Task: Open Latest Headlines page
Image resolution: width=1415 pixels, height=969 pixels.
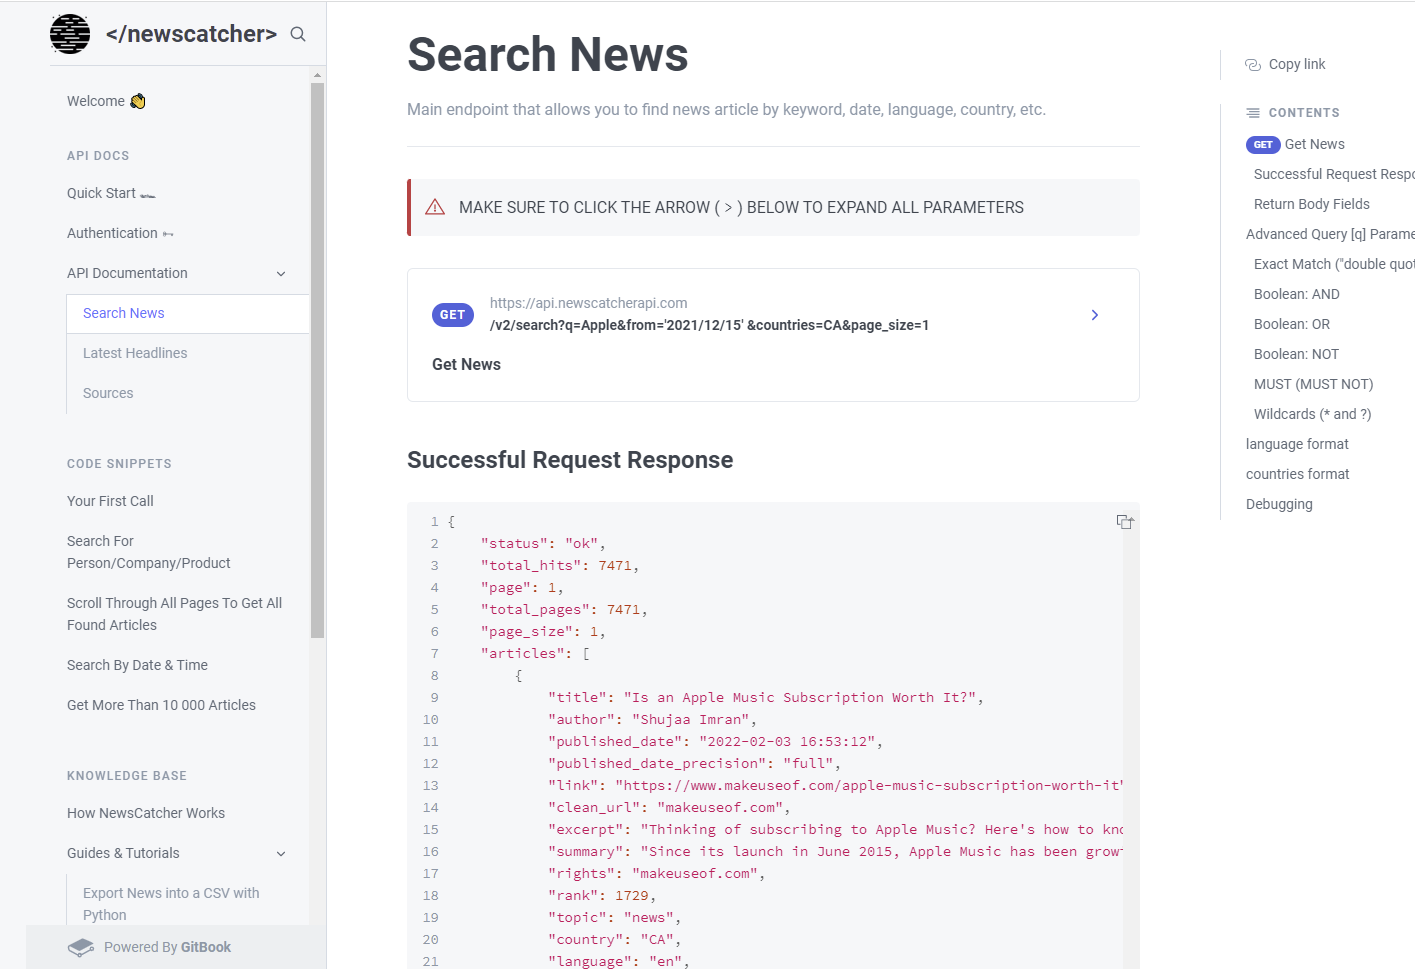Action: pos(135,353)
